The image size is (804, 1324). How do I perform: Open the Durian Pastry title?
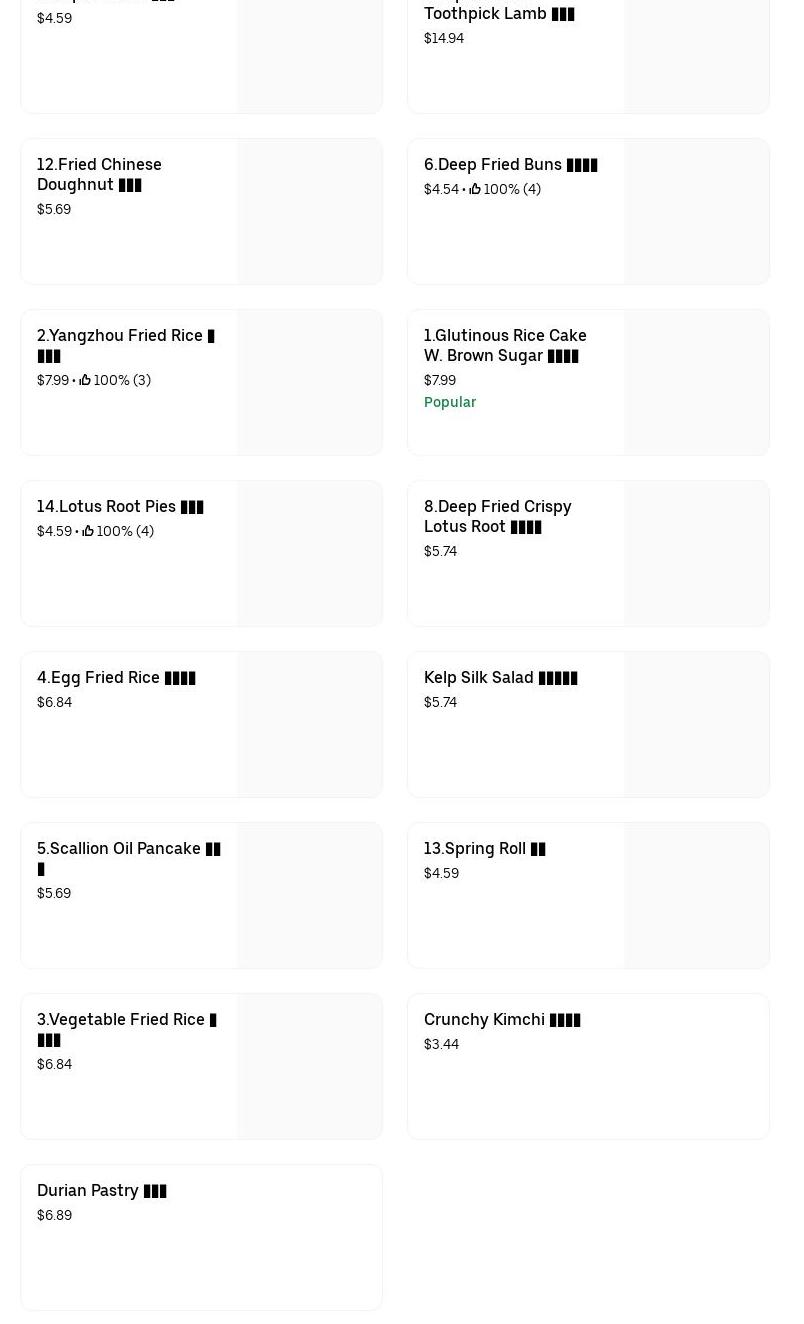tap(101, 1191)
